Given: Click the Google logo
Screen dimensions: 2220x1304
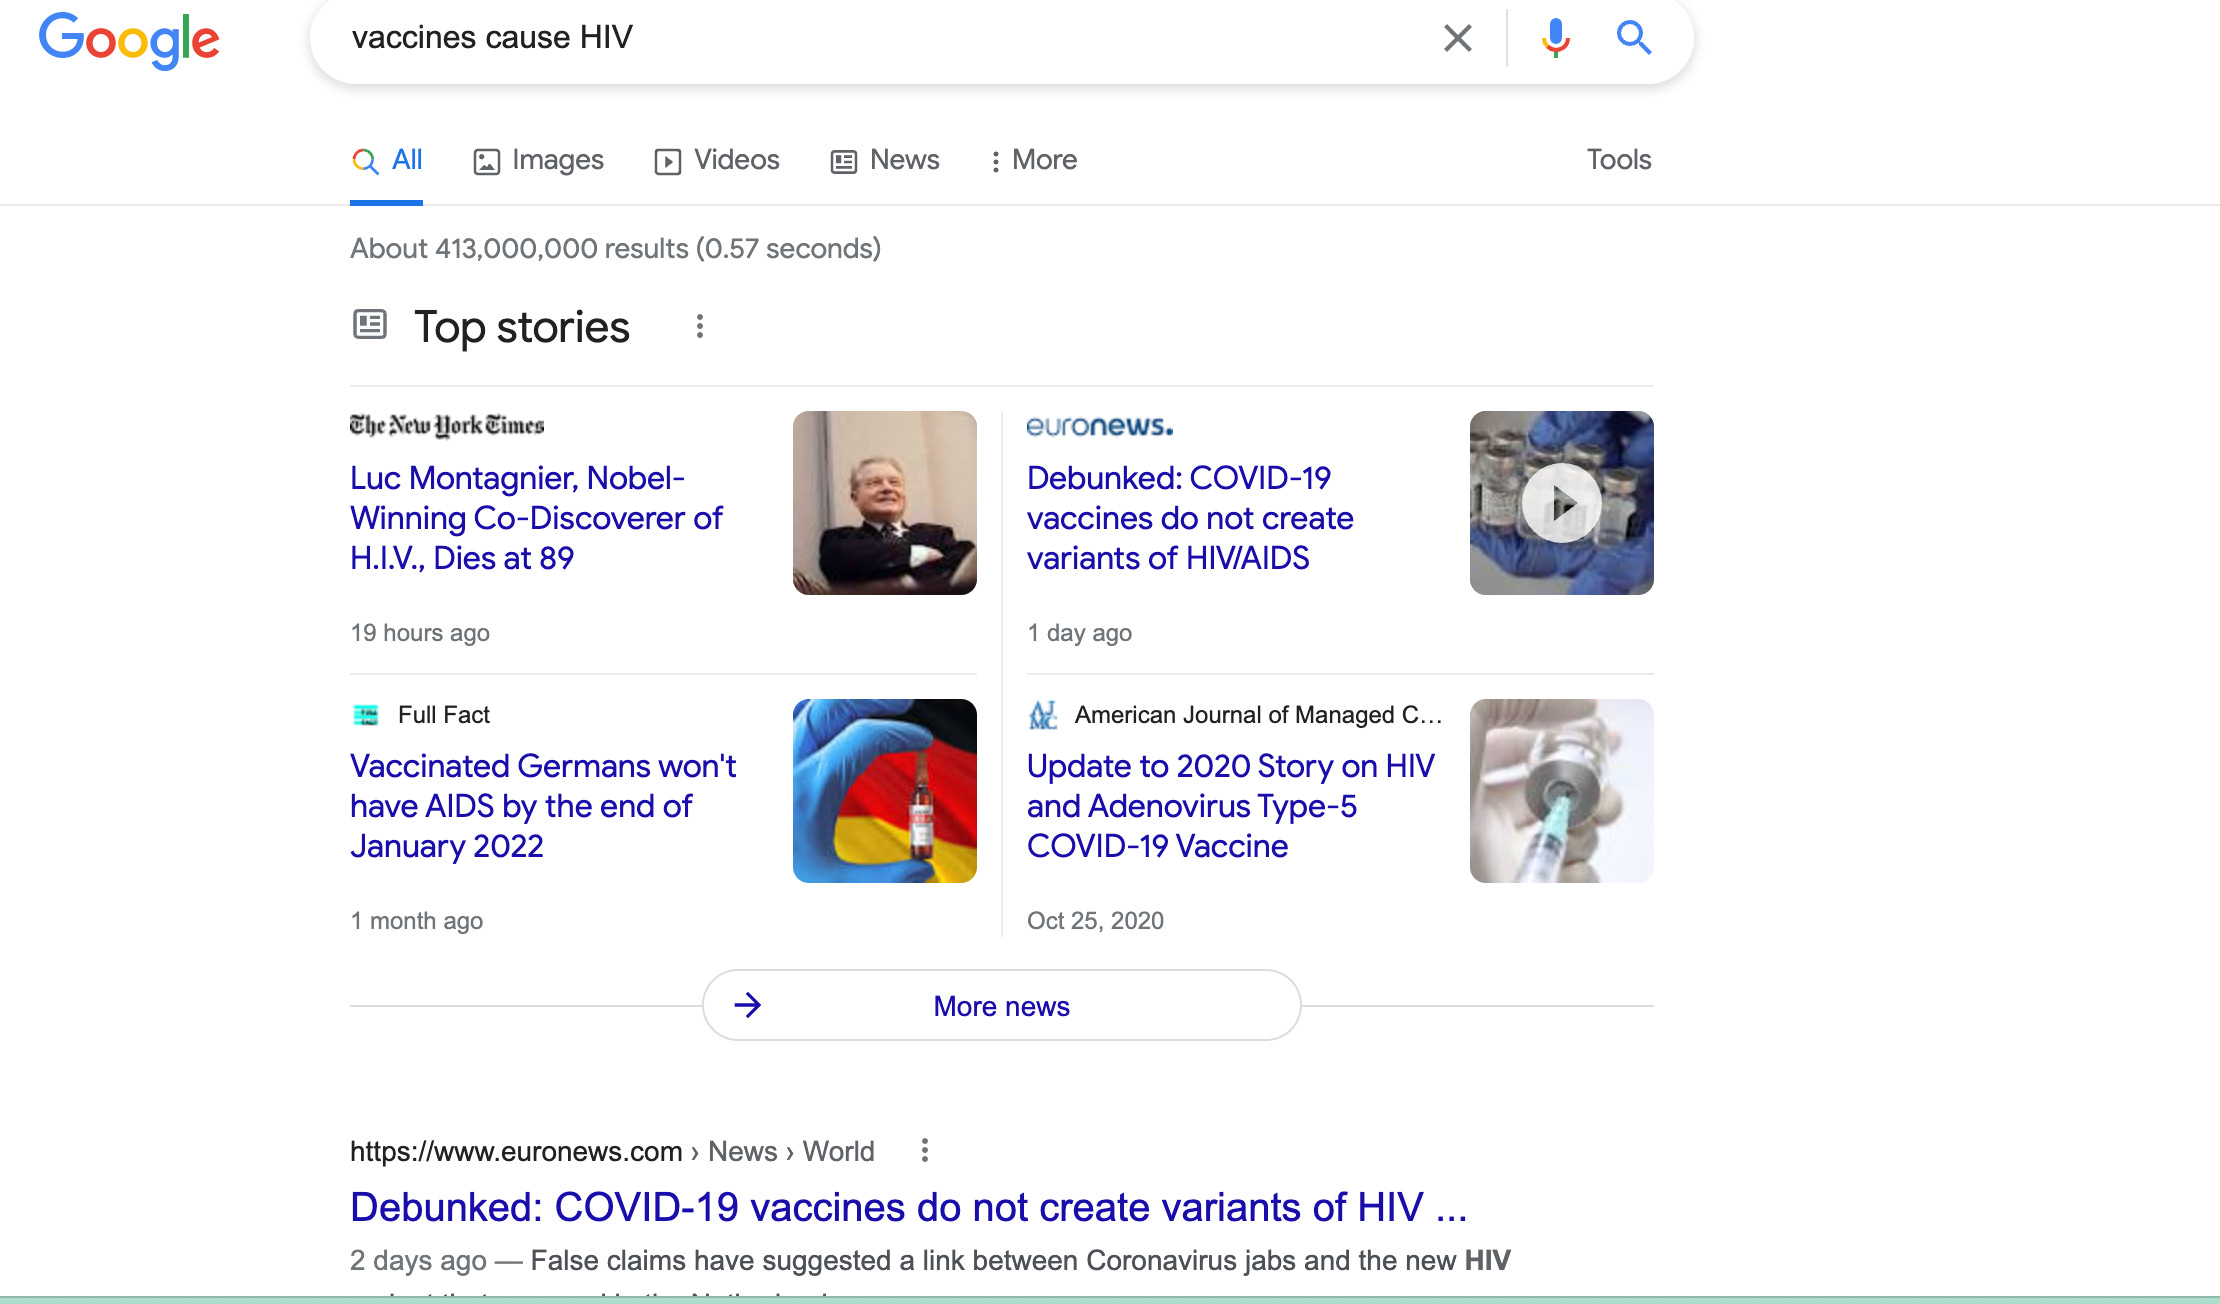Looking at the screenshot, I should coord(129,40).
